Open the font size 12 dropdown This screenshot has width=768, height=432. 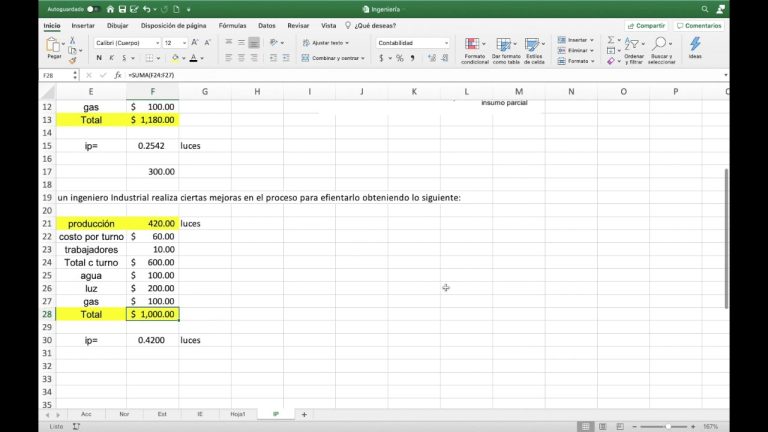176,43
